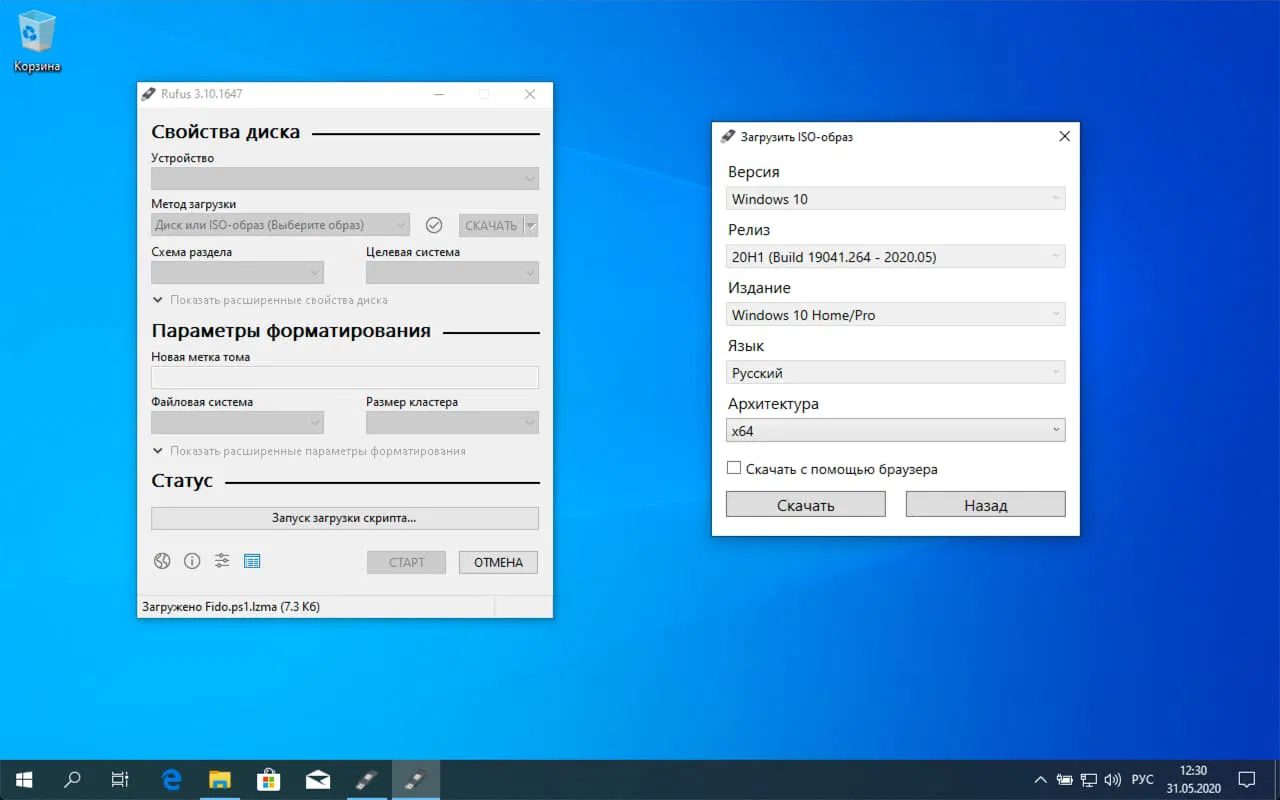Open the Архитектура x64 dropdown
The image size is (1280, 800).
(x=895, y=431)
